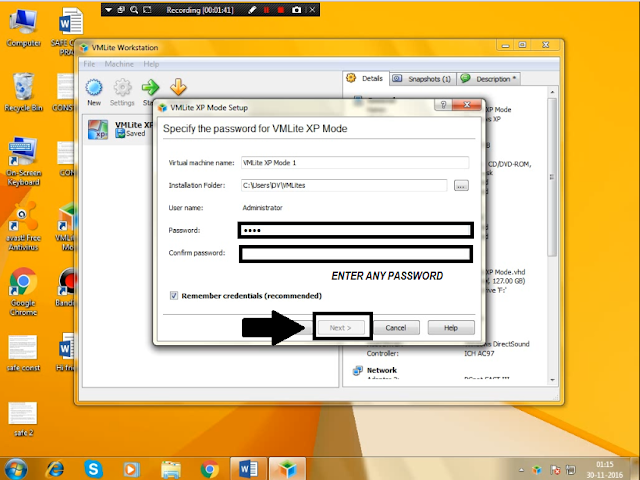The width and height of the screenshot is (640, 480).
Task: Toggle Remember credentials checkbox
Action: click(174, 296)
